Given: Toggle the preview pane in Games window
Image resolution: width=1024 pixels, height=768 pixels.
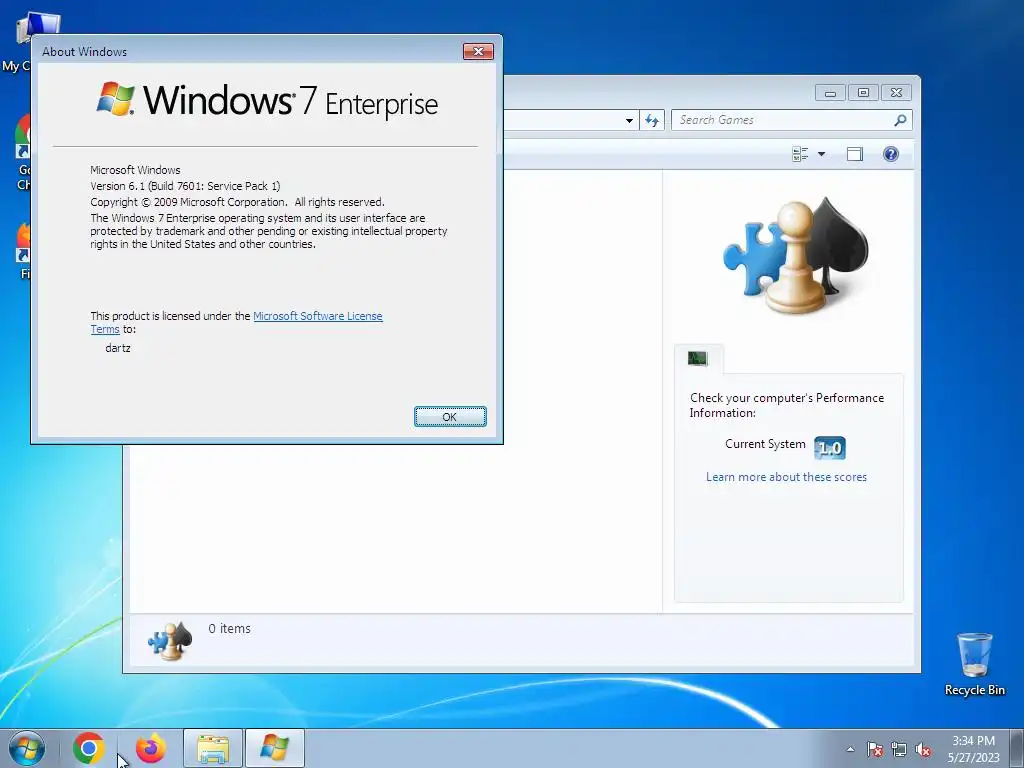Looking at the screenshot, I should tap(855, 154).
